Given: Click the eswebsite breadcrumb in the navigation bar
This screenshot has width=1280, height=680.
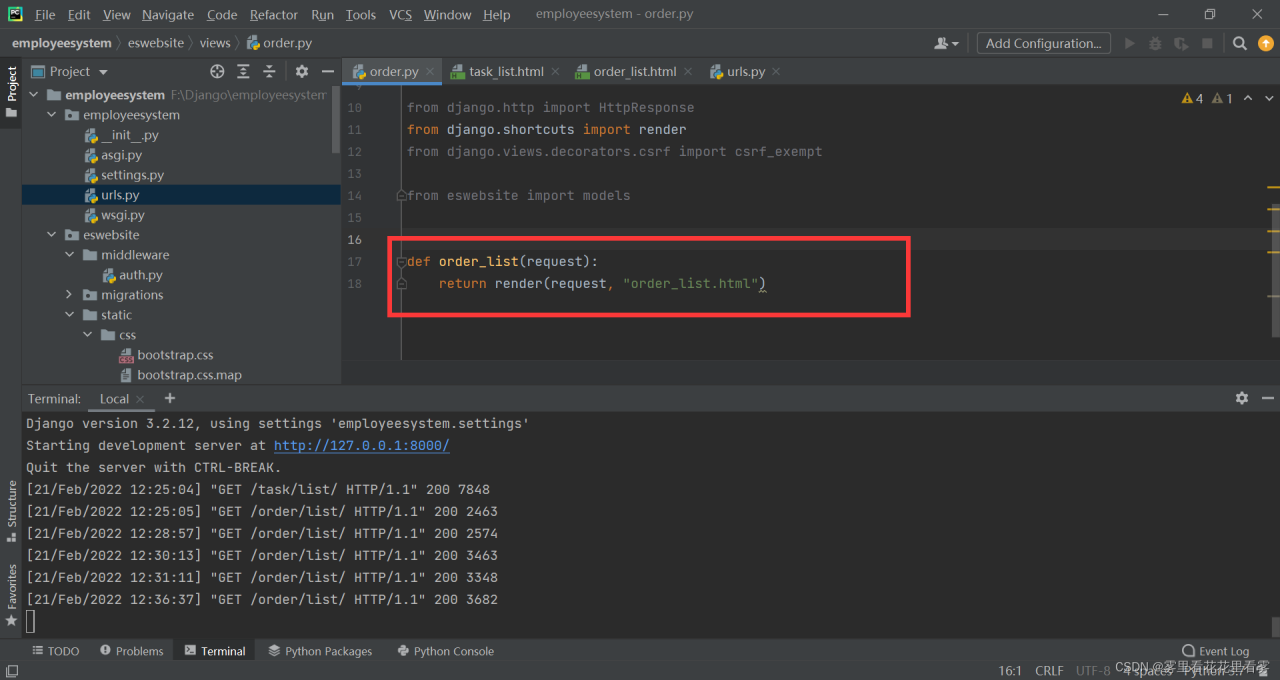Looking at the screenshot, I should pos(156,43).
